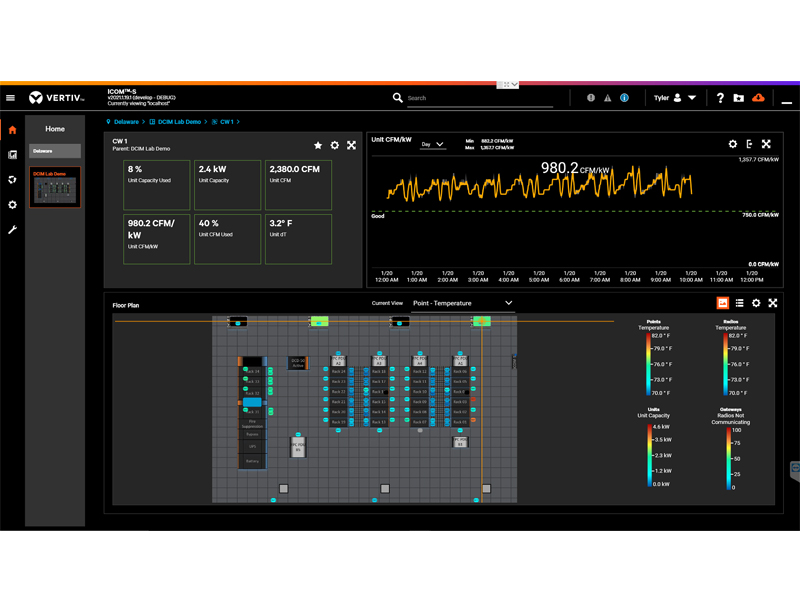Expand the Floor Plan to fullscreen
This screenshot has height=600, width=800.
773,303
